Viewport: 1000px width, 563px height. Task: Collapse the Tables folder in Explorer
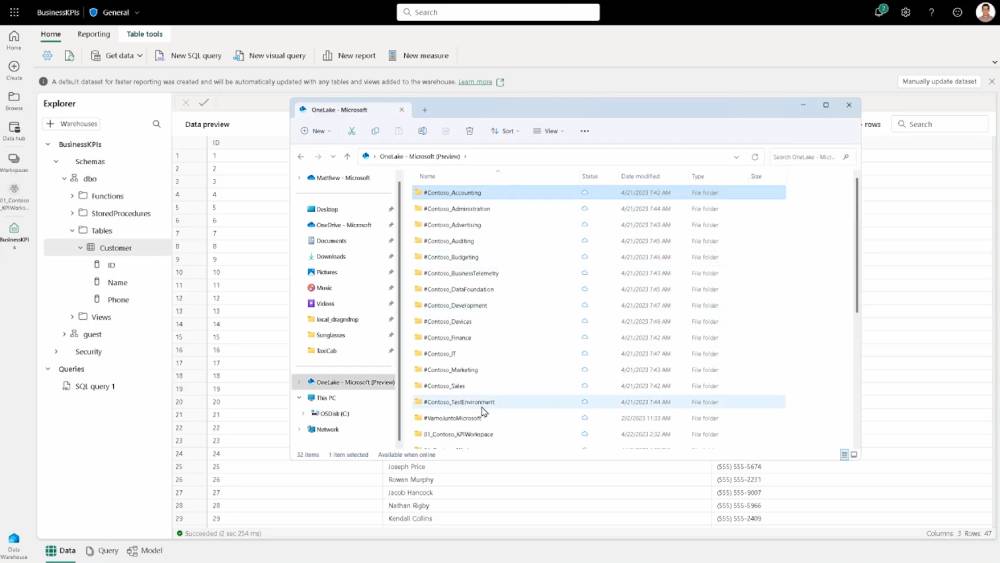coord(72,230)
